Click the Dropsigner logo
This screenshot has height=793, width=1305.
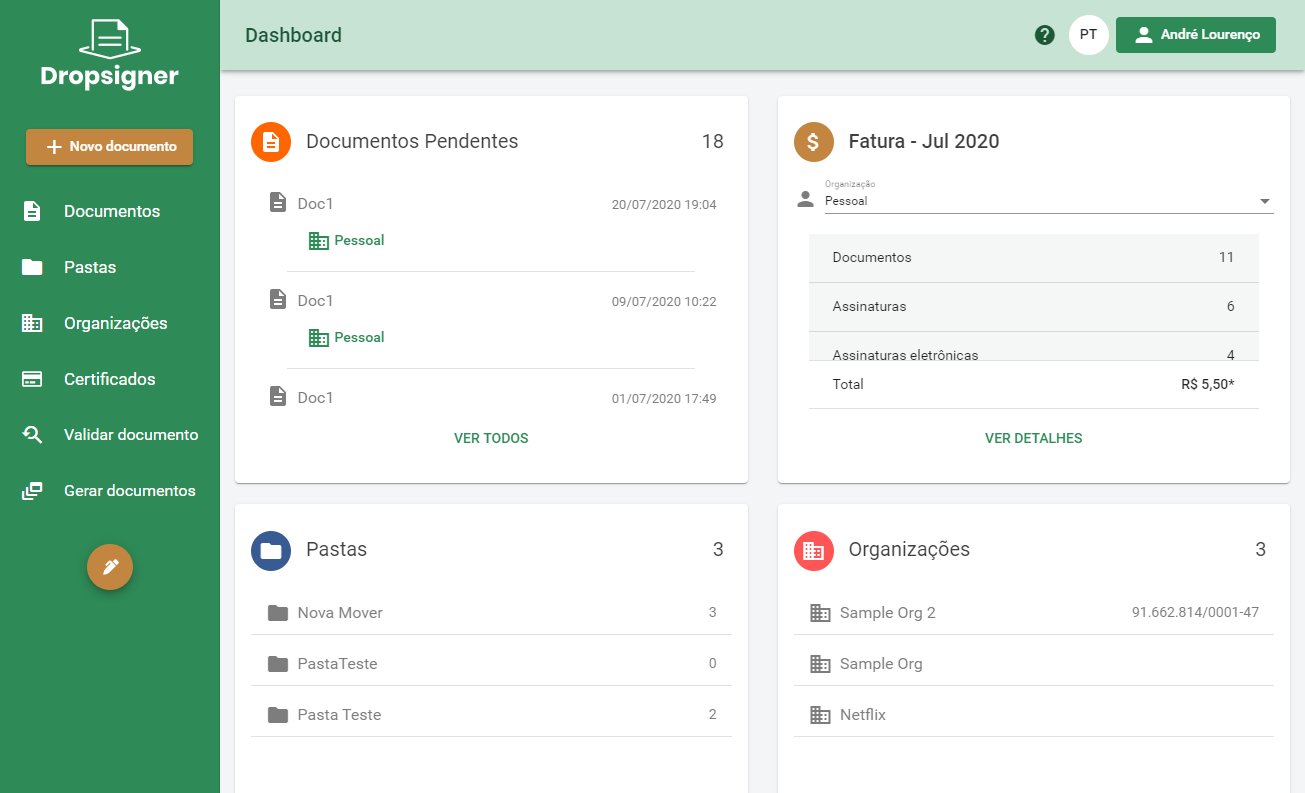(110, 54)
